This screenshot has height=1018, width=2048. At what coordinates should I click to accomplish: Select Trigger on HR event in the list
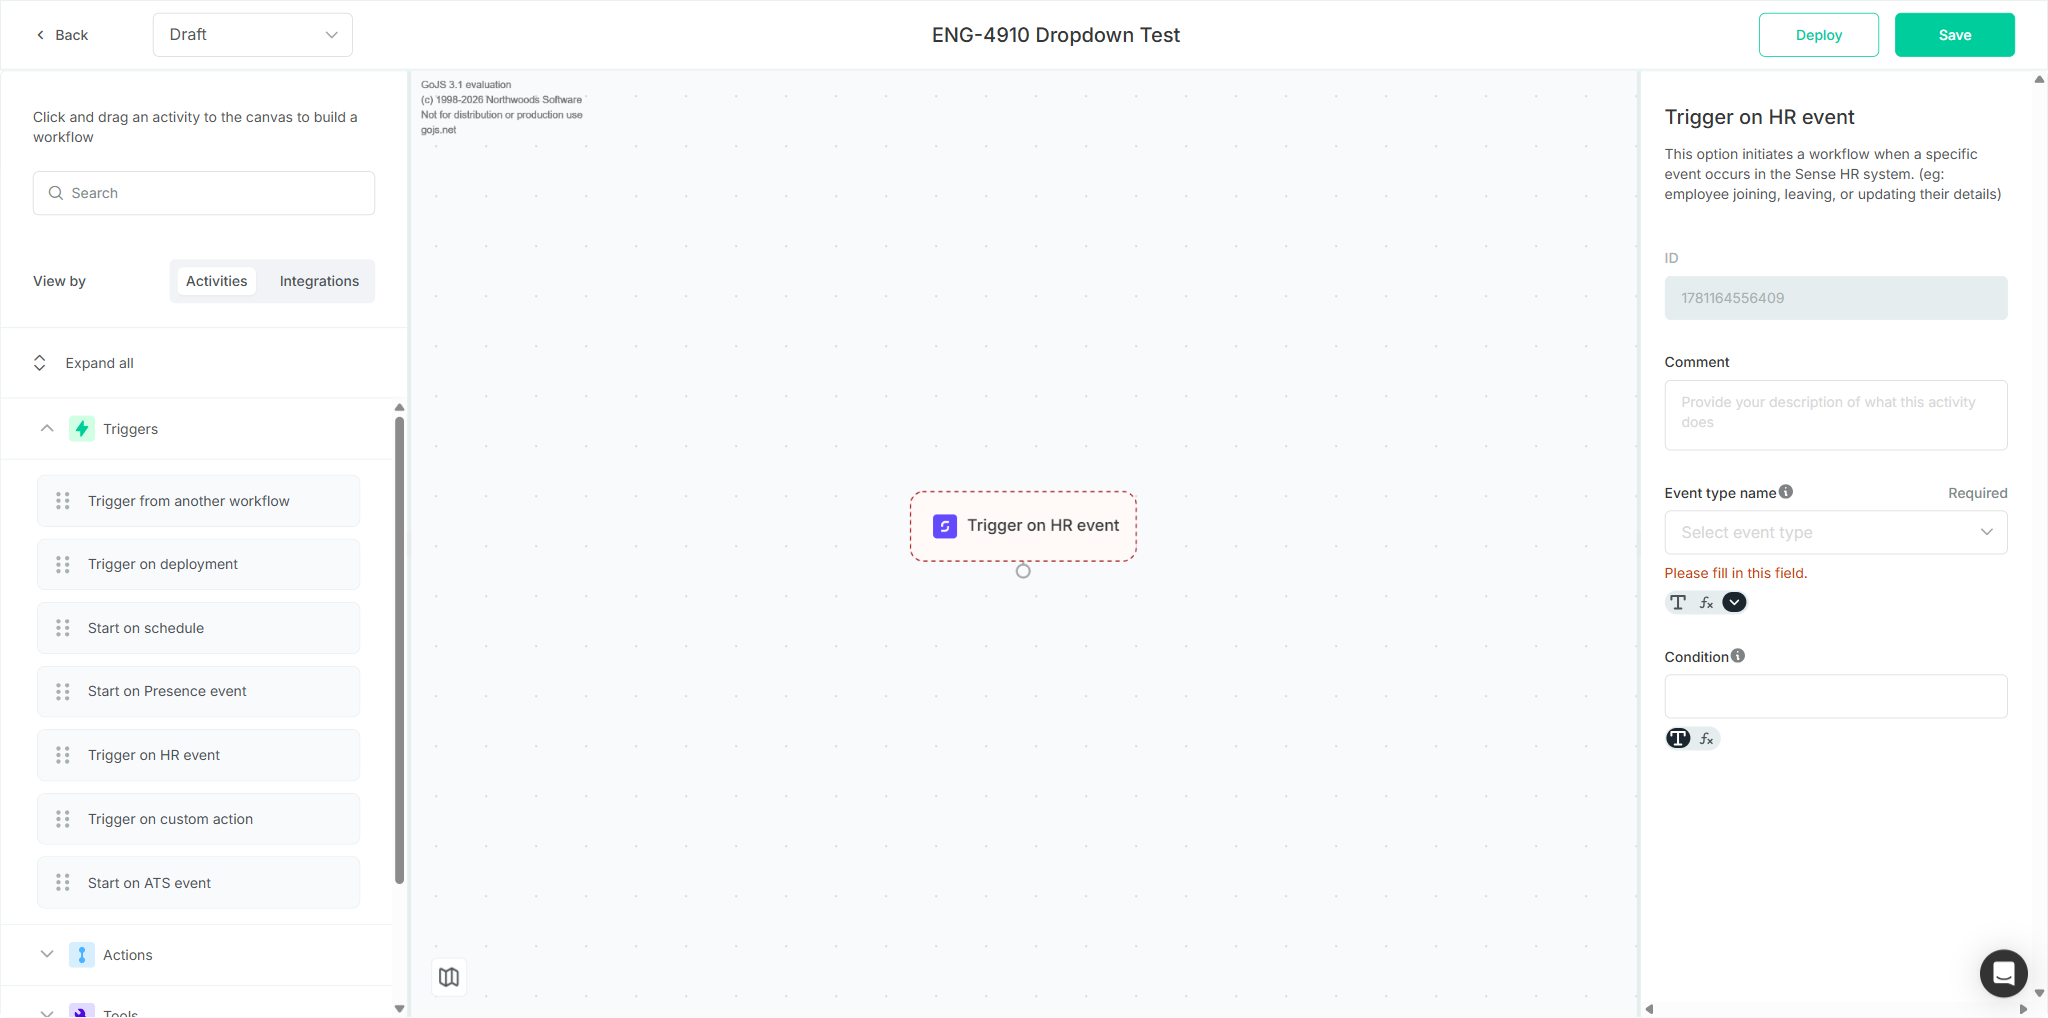point(198,755)
